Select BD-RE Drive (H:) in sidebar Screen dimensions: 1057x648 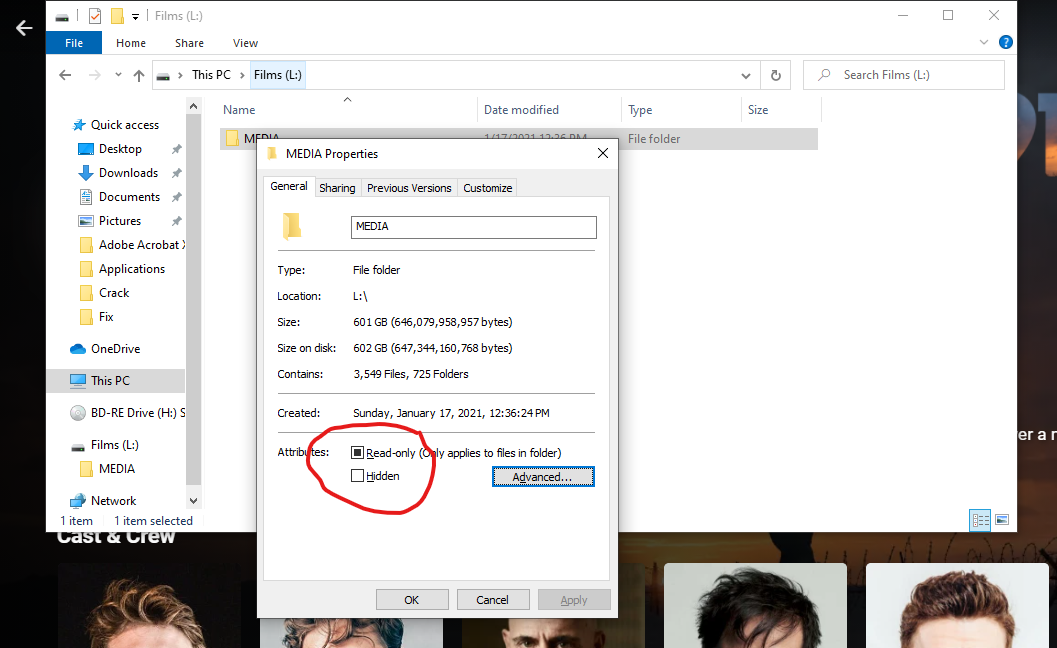pos(138,413)
